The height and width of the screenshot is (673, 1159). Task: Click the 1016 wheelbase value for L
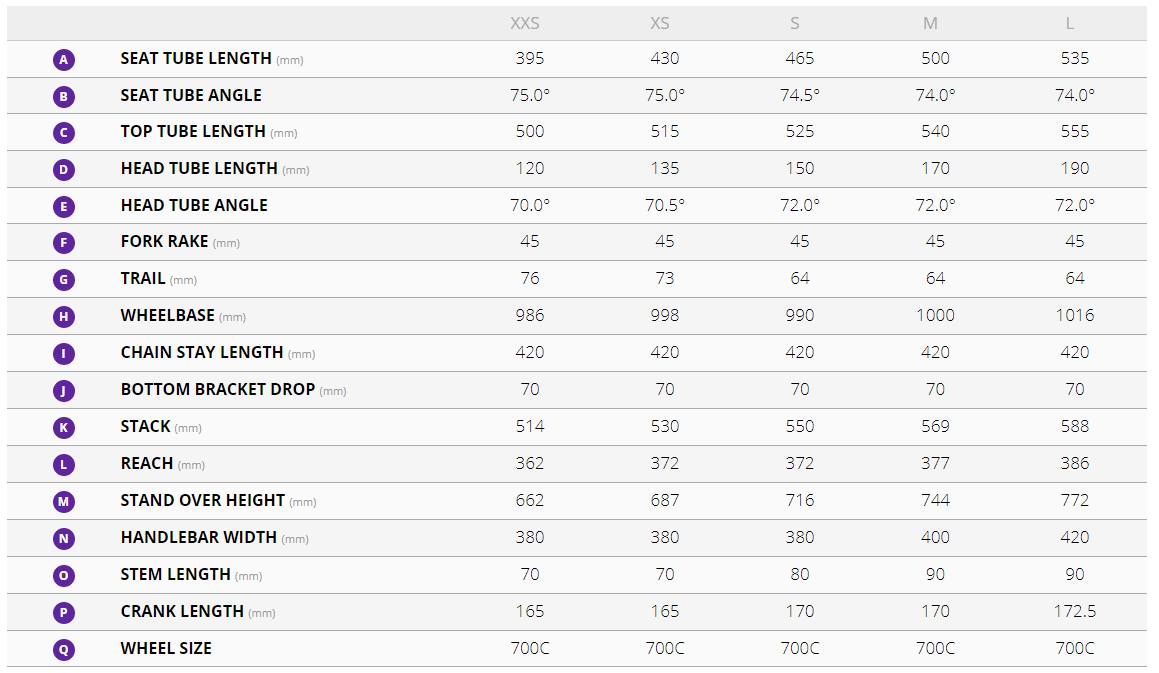tap(1075, 316)
